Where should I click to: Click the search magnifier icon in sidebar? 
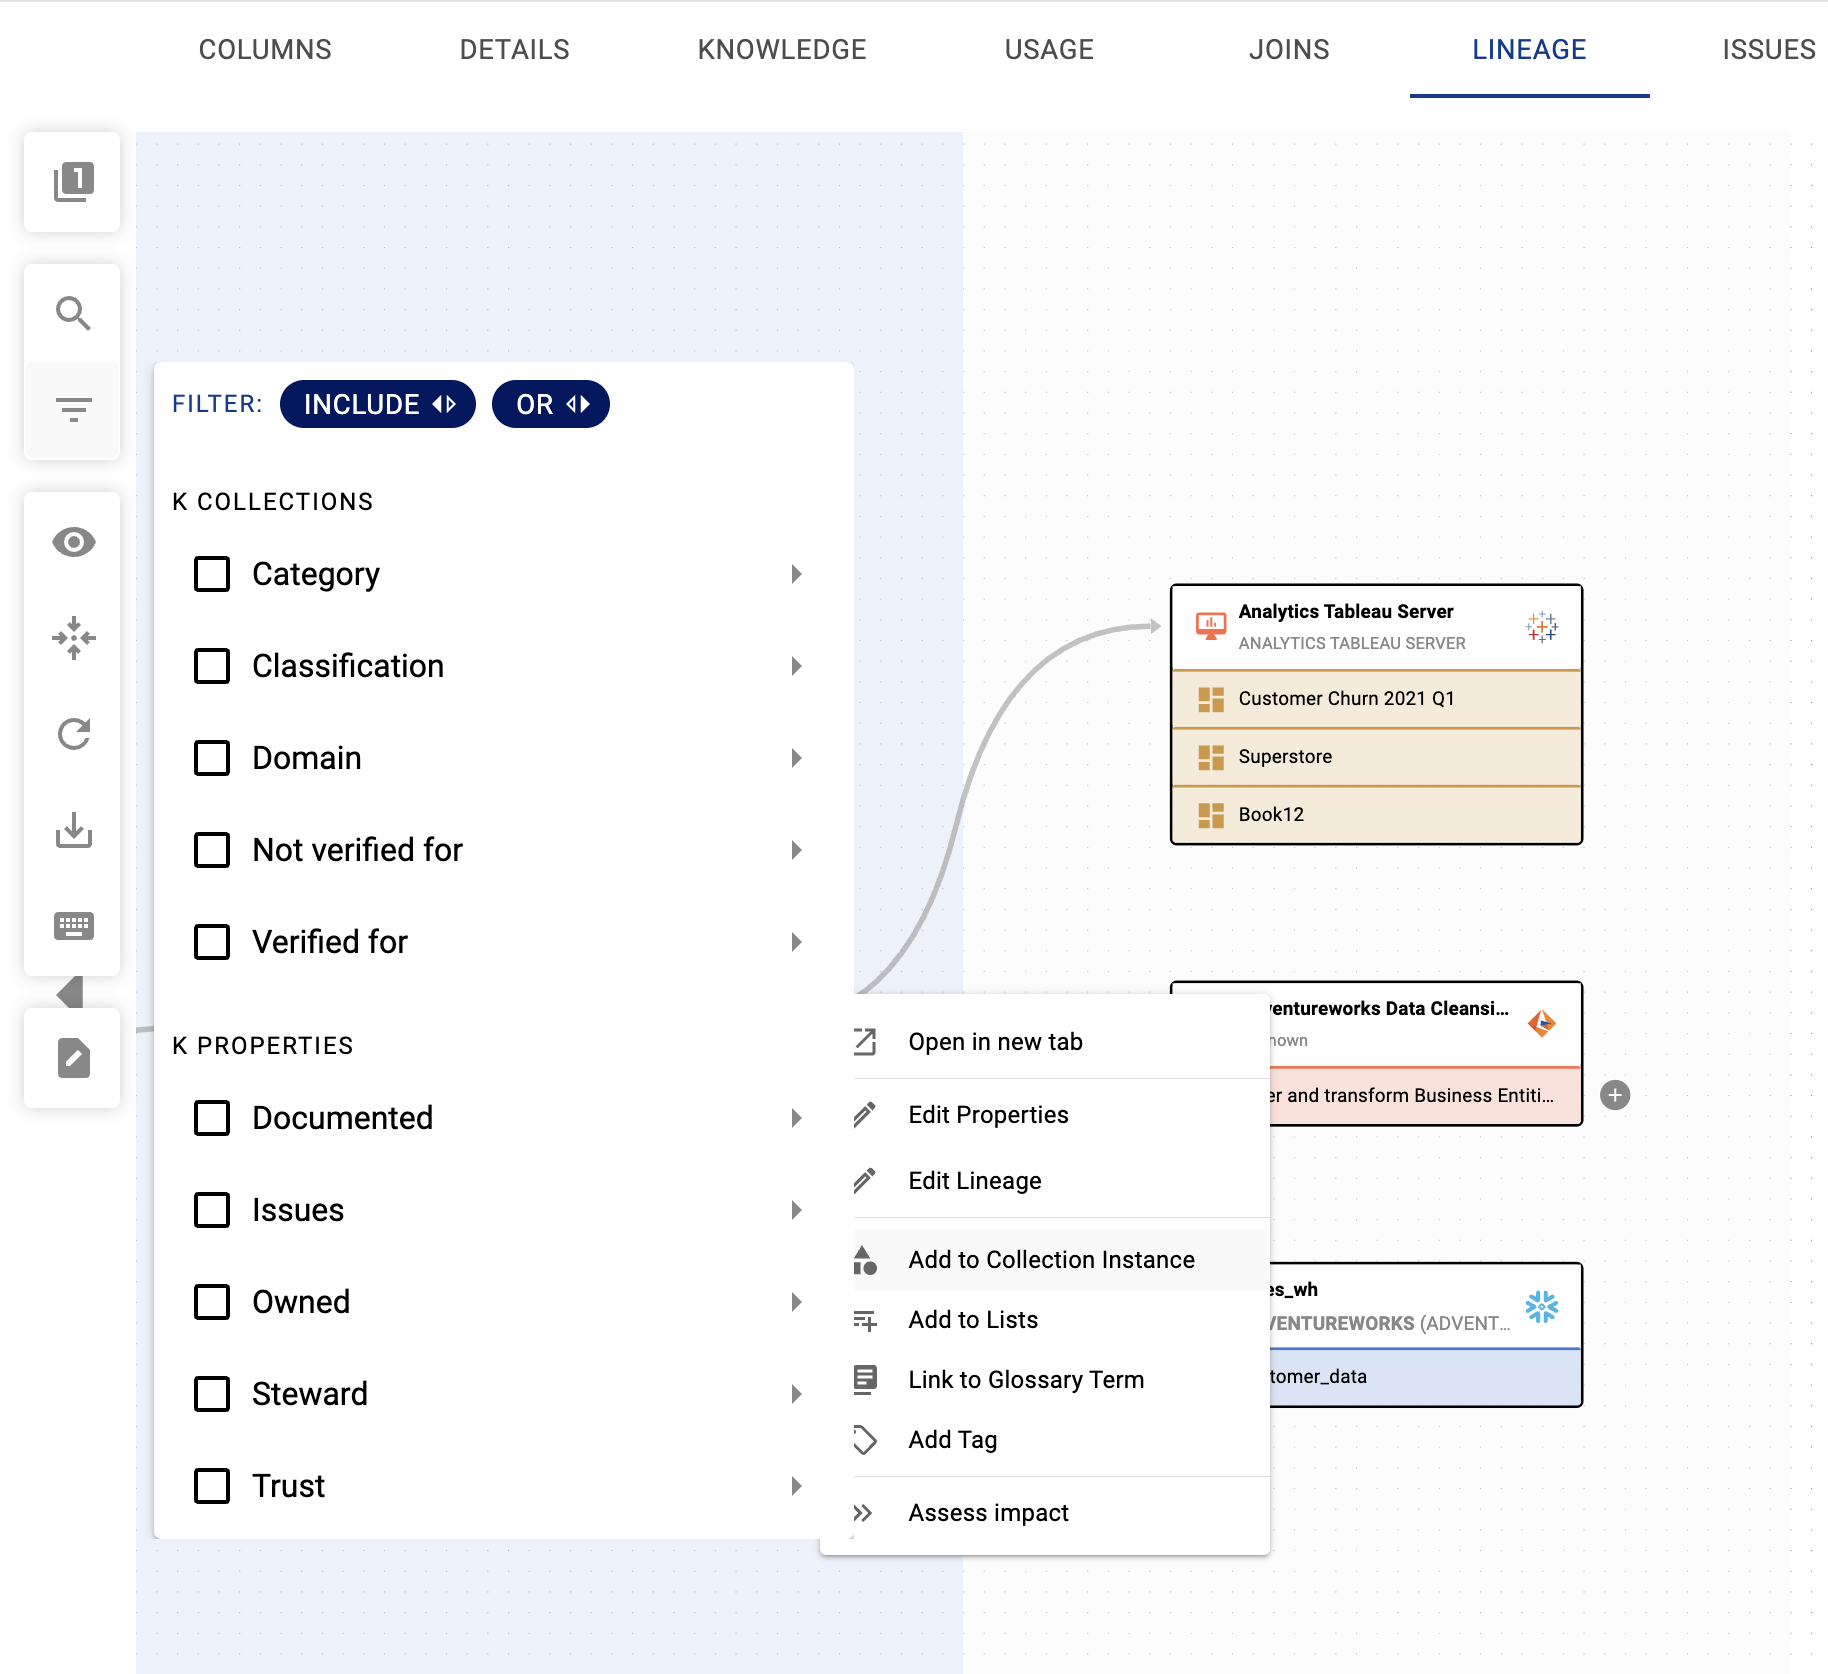(x=73, y=314)
